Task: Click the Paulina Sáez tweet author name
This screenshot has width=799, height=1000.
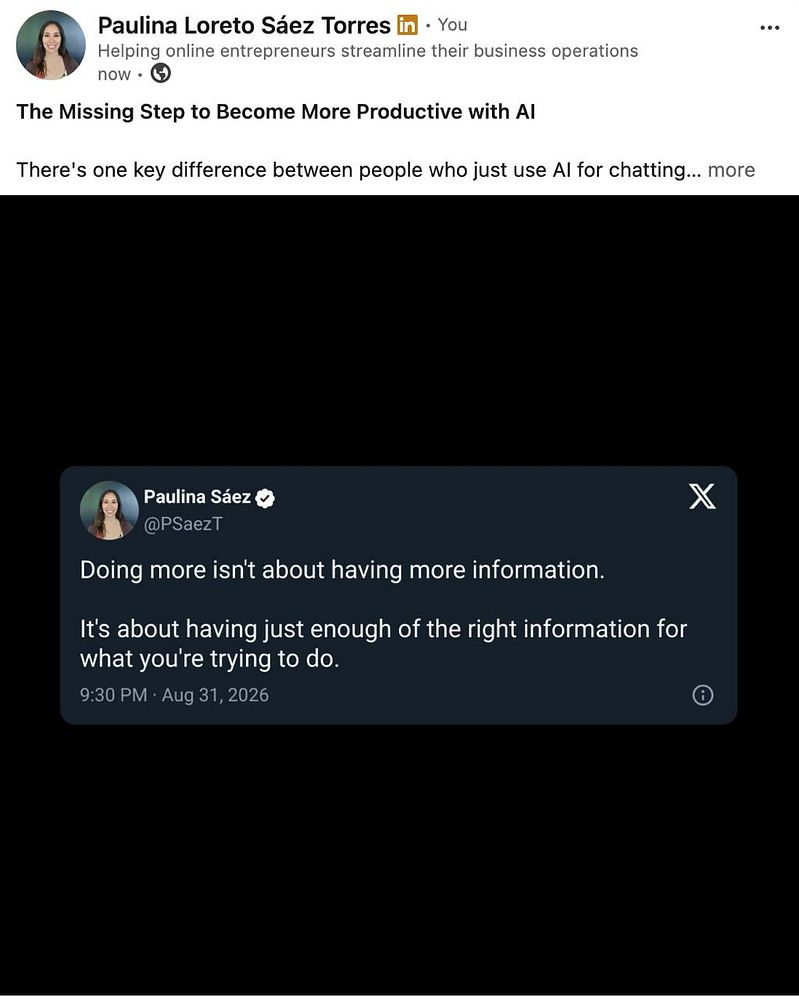Action: (197, 497)
